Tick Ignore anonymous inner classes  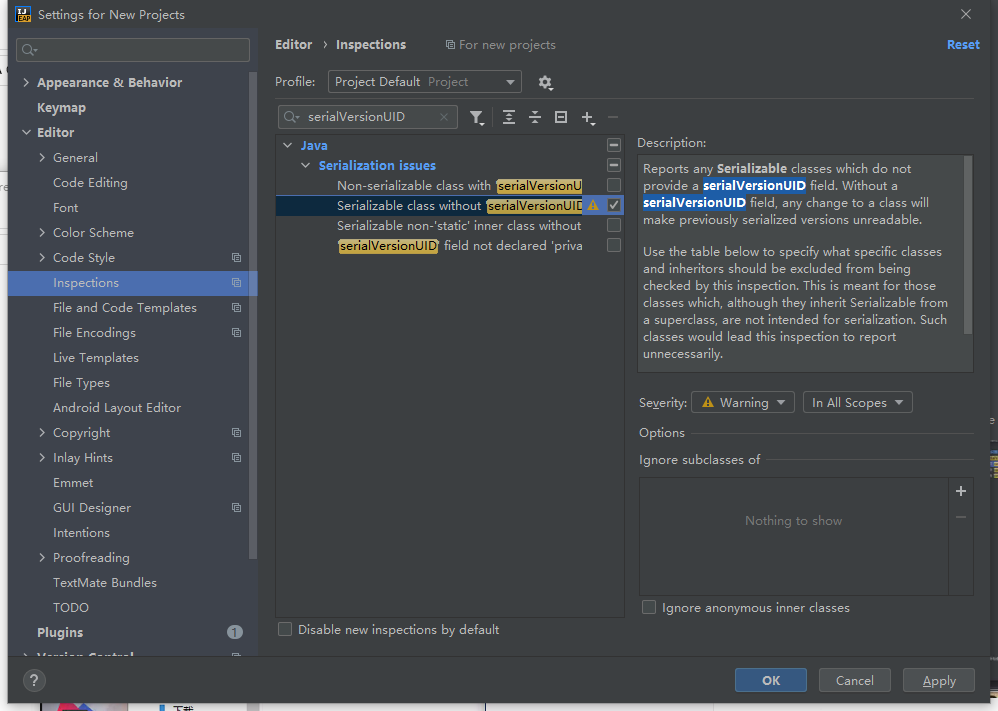coord(650,608)
